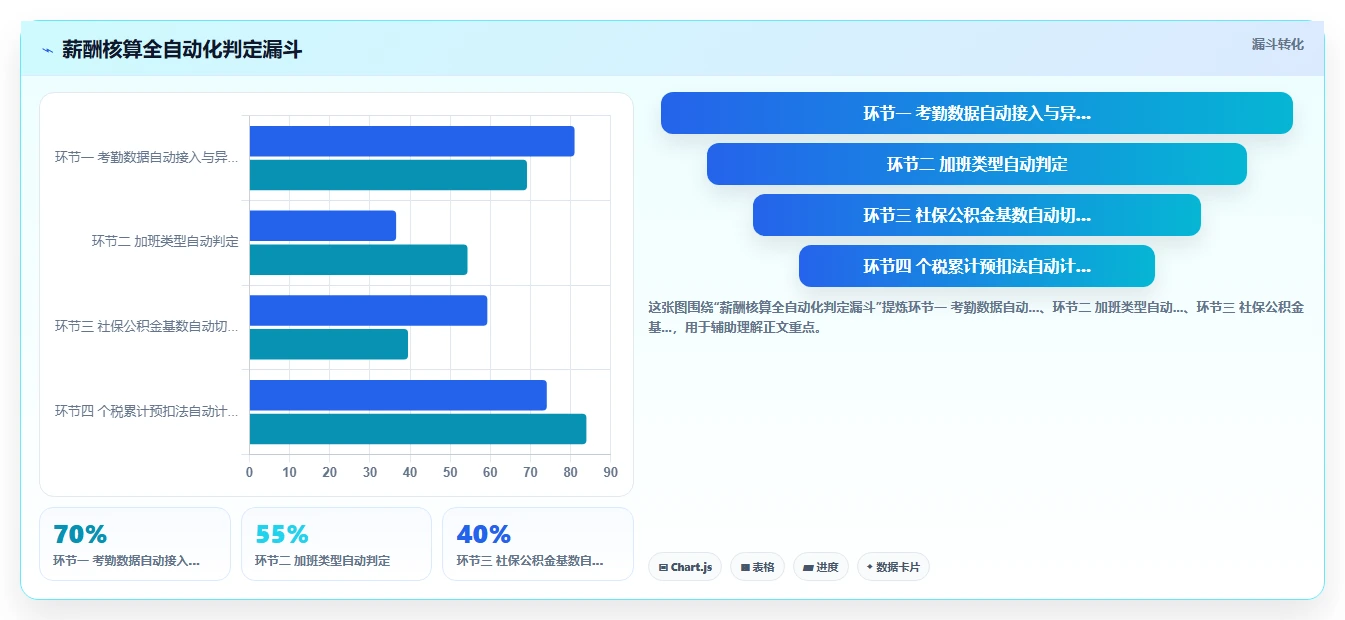1345x620 pixels.
Task: Open the 40% stat card
Action: coord(538,544)
